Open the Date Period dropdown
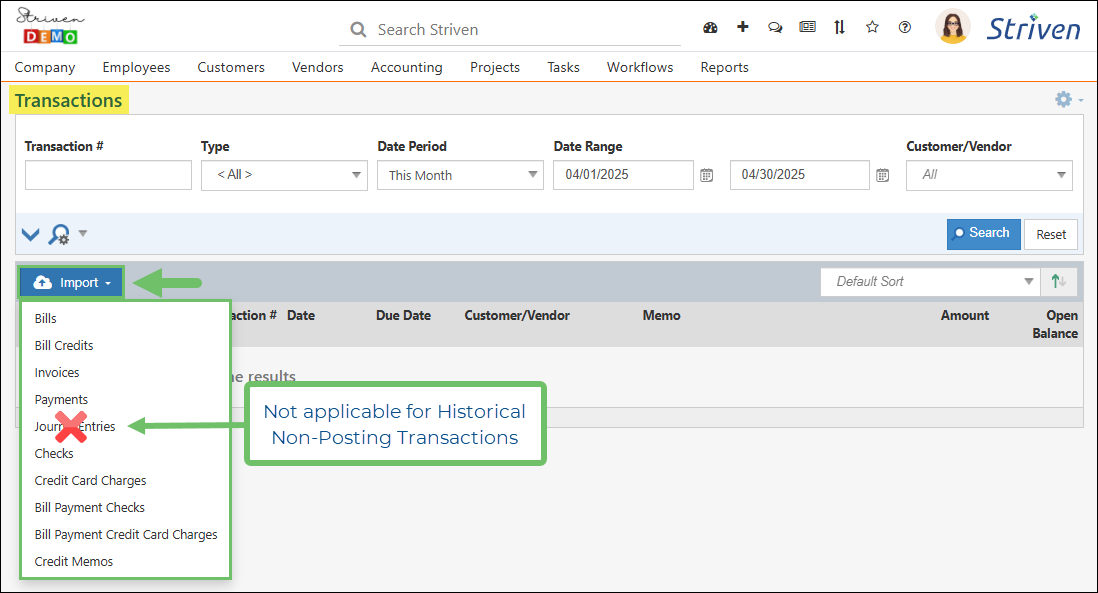 pos(460,175)
